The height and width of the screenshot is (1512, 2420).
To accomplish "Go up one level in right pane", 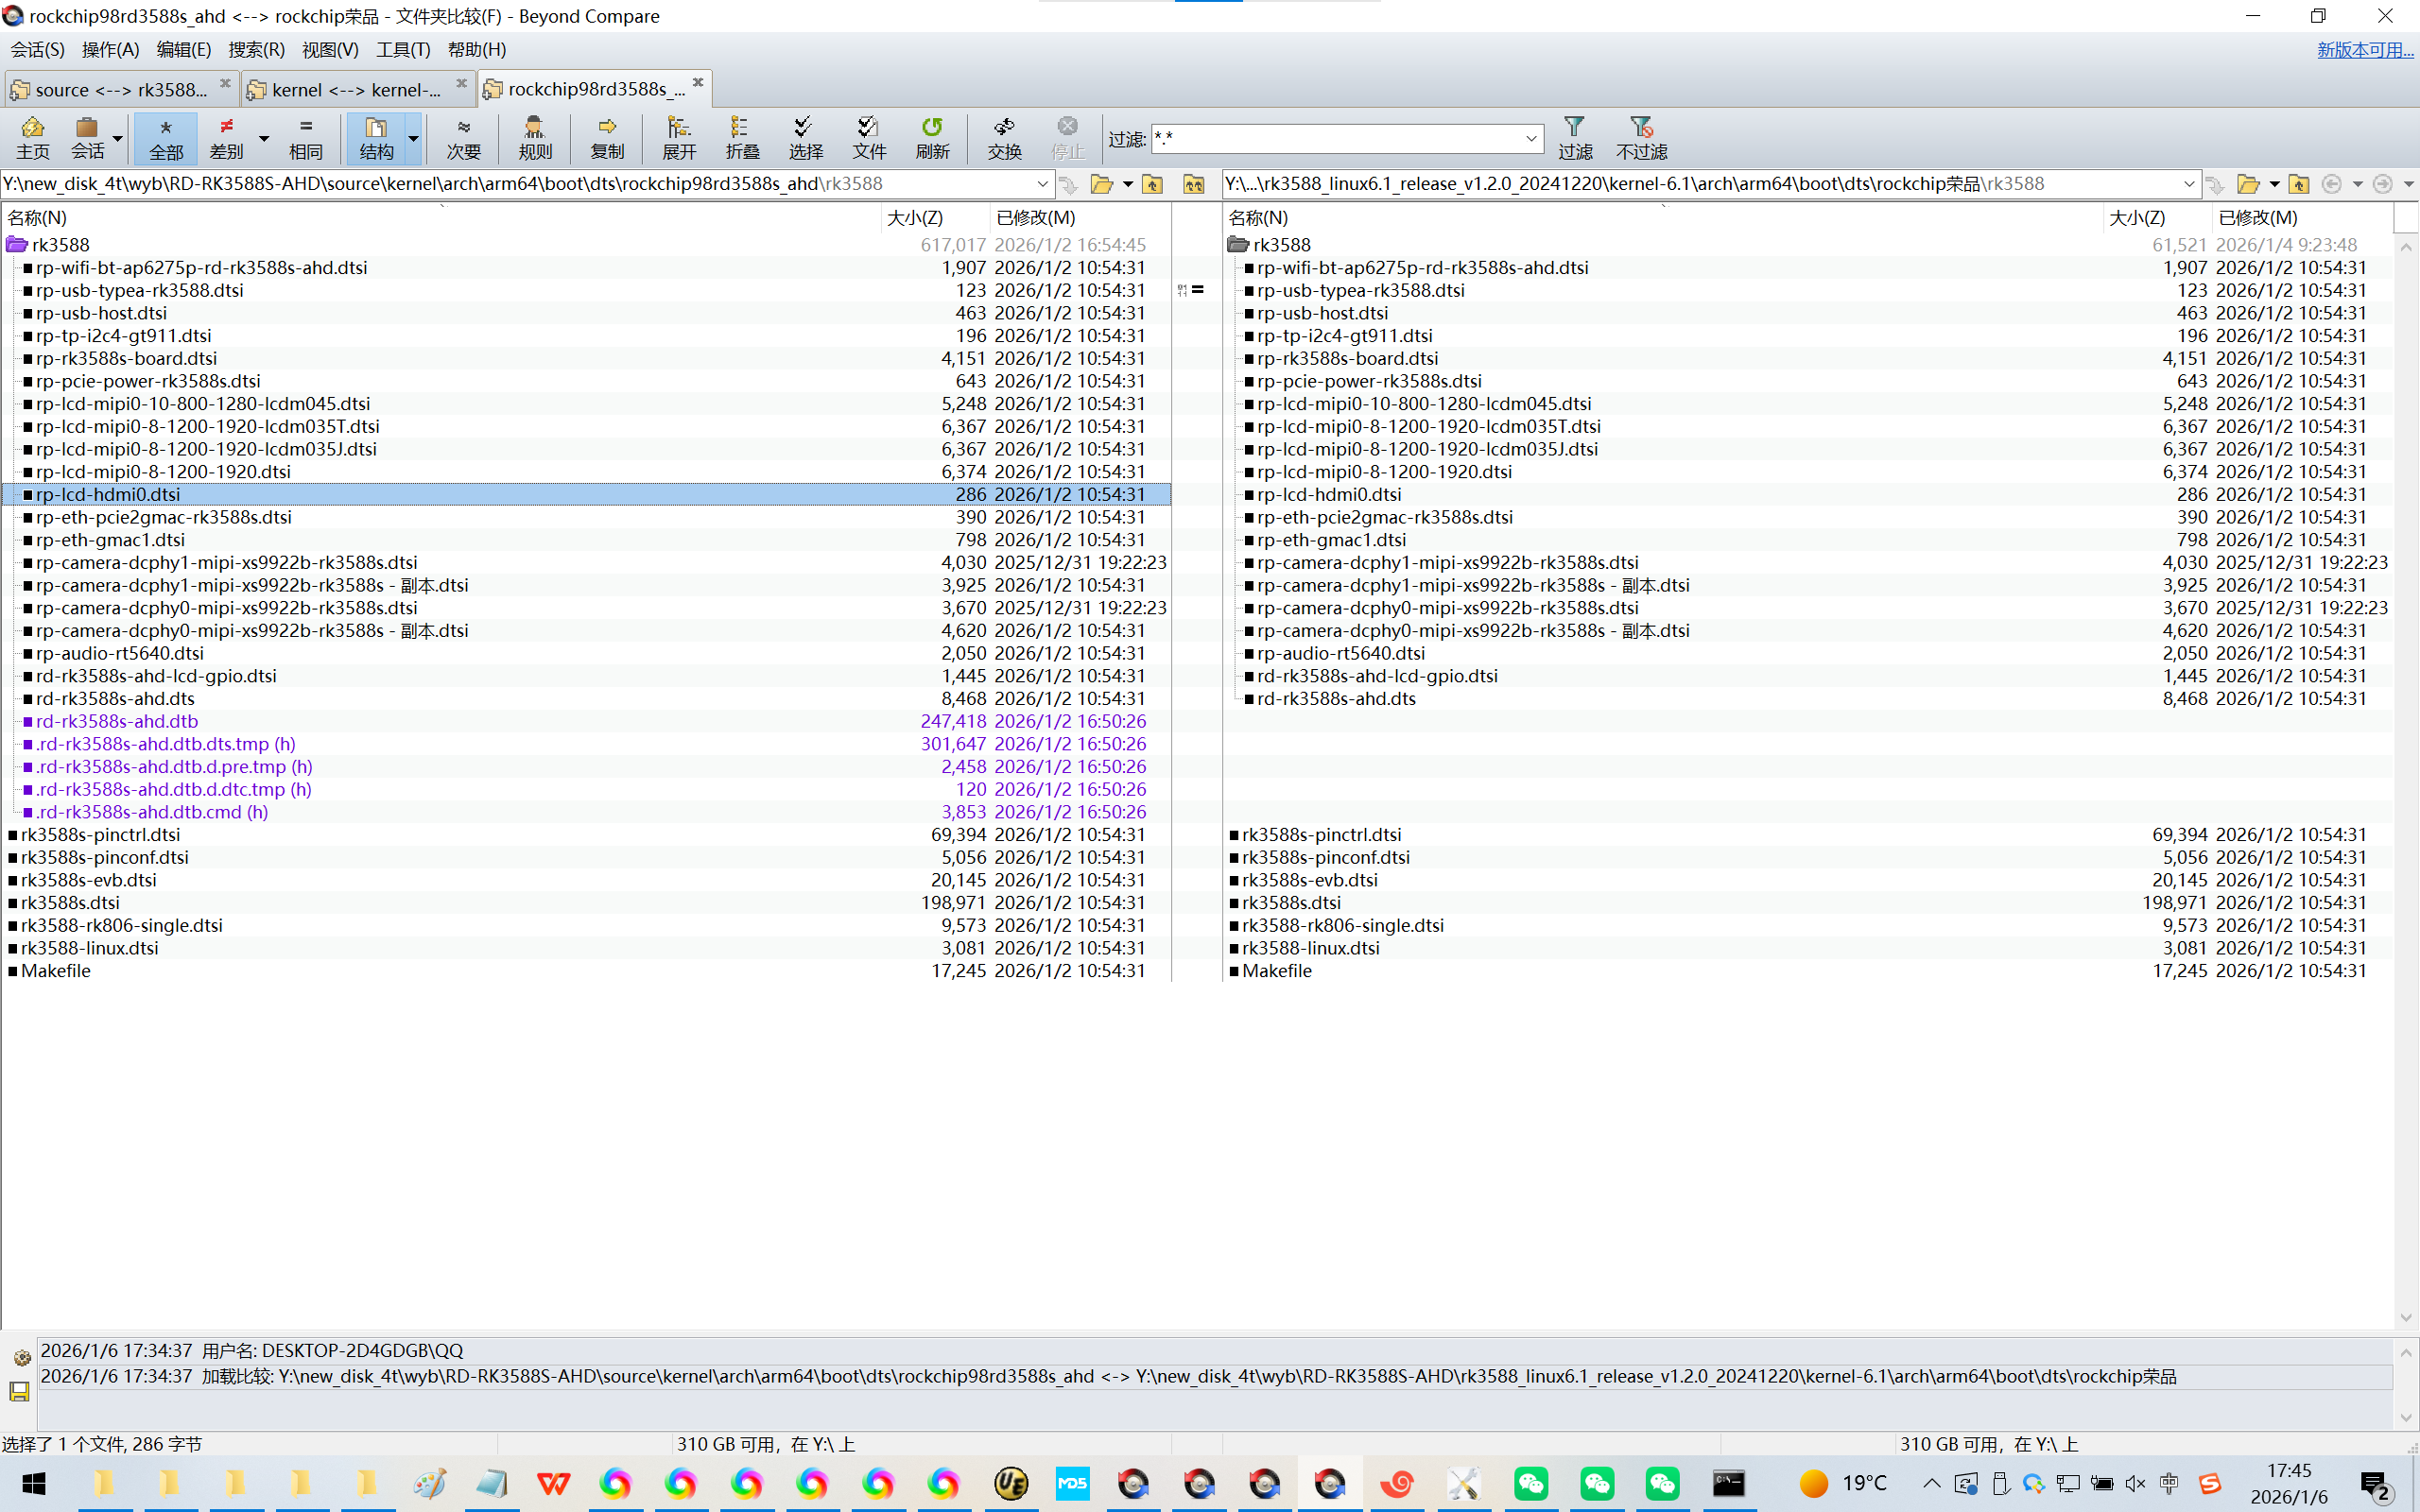I will click(2299, 184).
